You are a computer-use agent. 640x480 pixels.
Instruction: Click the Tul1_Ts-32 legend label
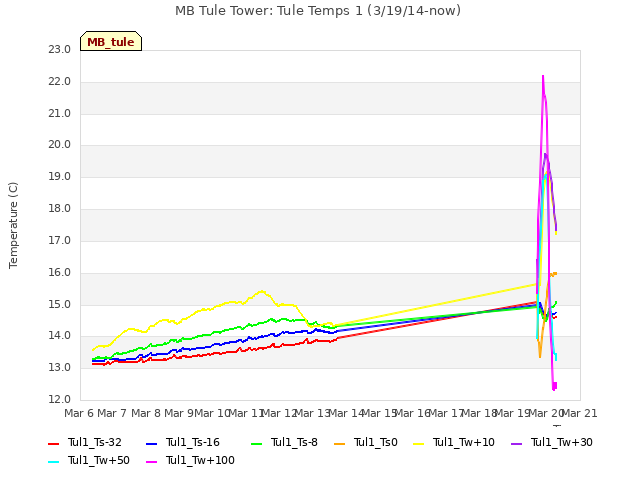pyautogui.click(x=95, y=442)
